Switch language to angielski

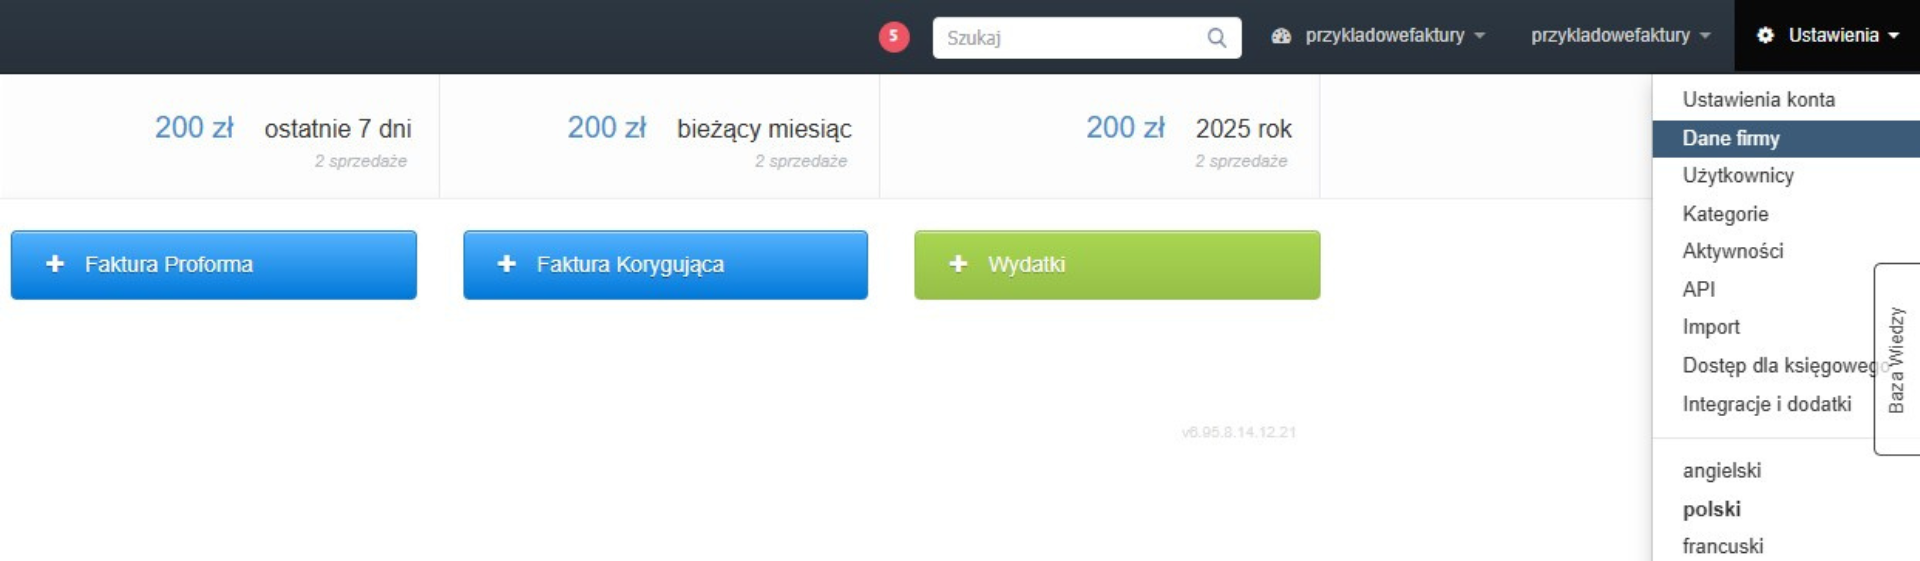(x=1721, y=470)
